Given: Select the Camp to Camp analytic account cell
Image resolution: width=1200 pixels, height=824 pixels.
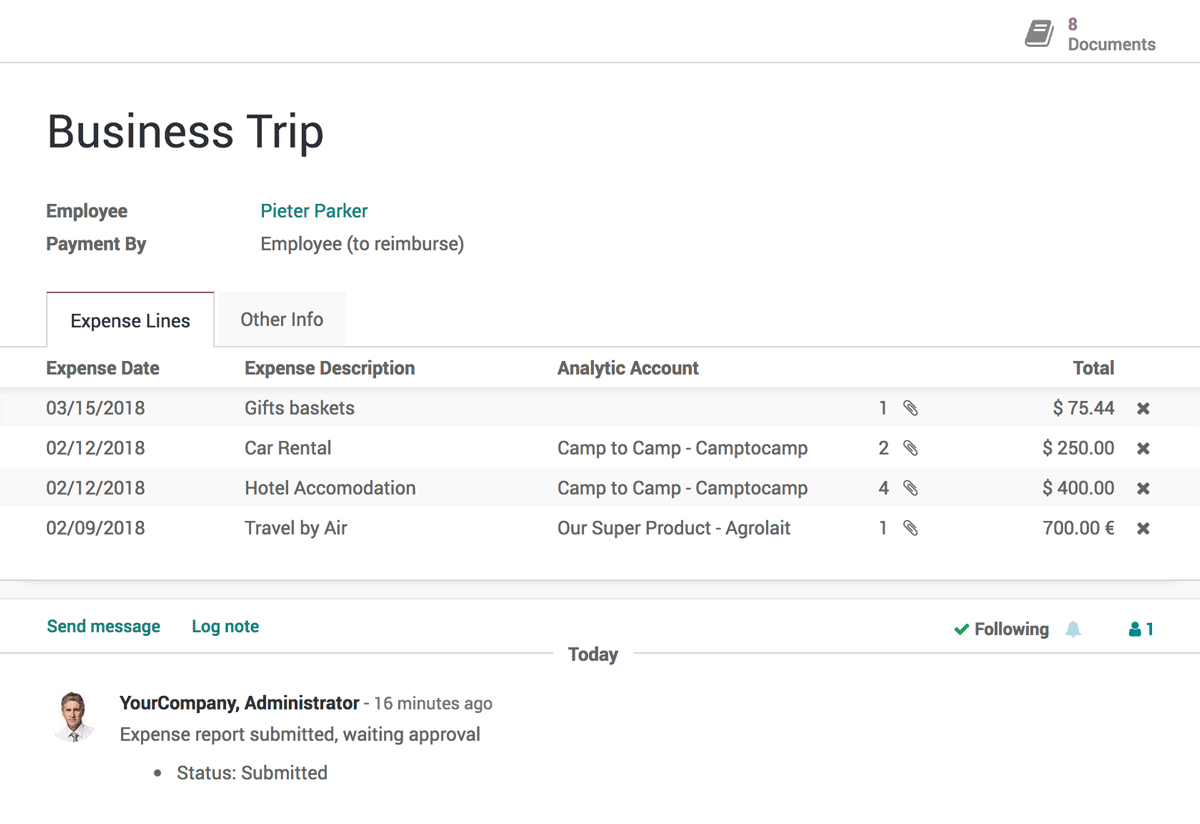Looking at the screenshot, I should point(682,448).
